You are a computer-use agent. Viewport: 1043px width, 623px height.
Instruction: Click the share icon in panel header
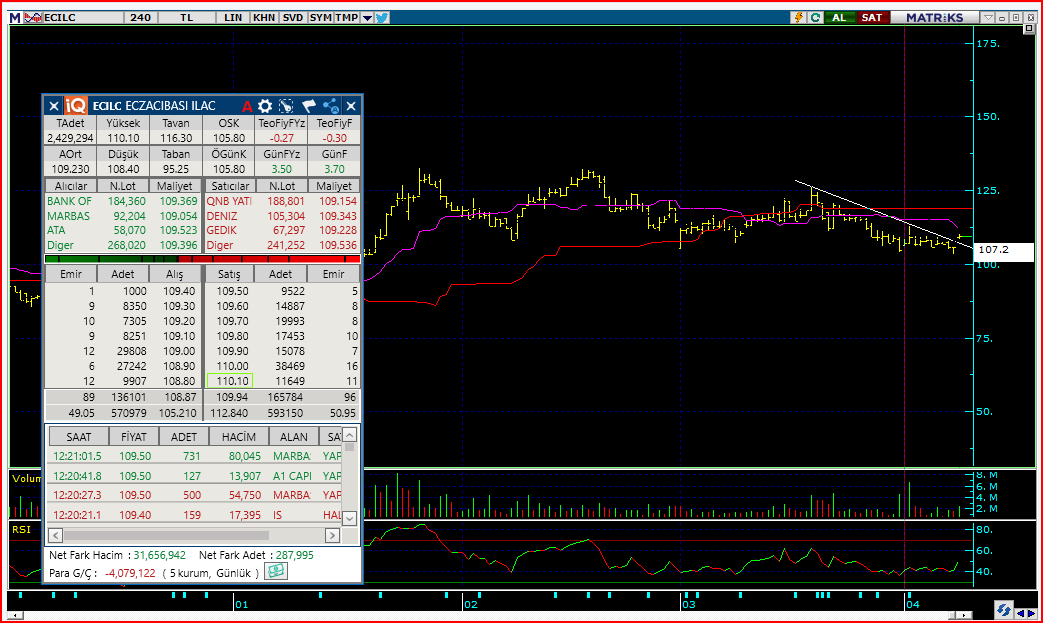[x=331, y=106]
